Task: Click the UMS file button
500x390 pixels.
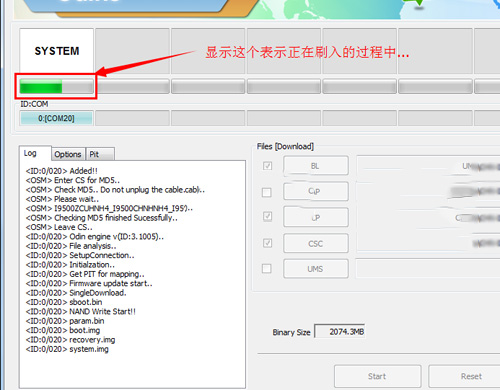Action: pyautogui.click(x=316, y=269)
